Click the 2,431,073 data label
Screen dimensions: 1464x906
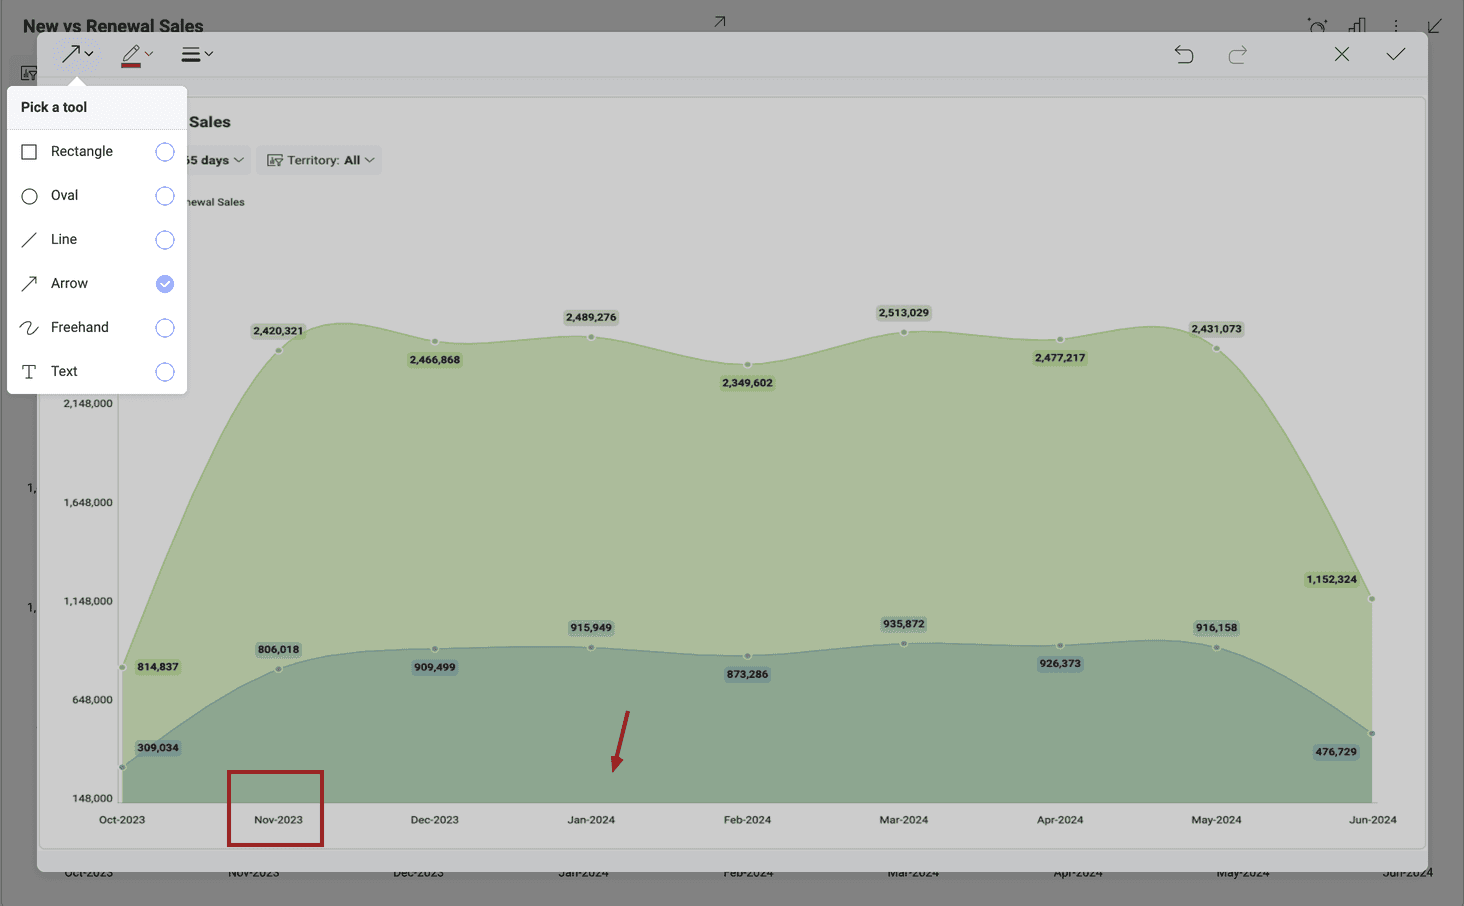(1217, 329)
